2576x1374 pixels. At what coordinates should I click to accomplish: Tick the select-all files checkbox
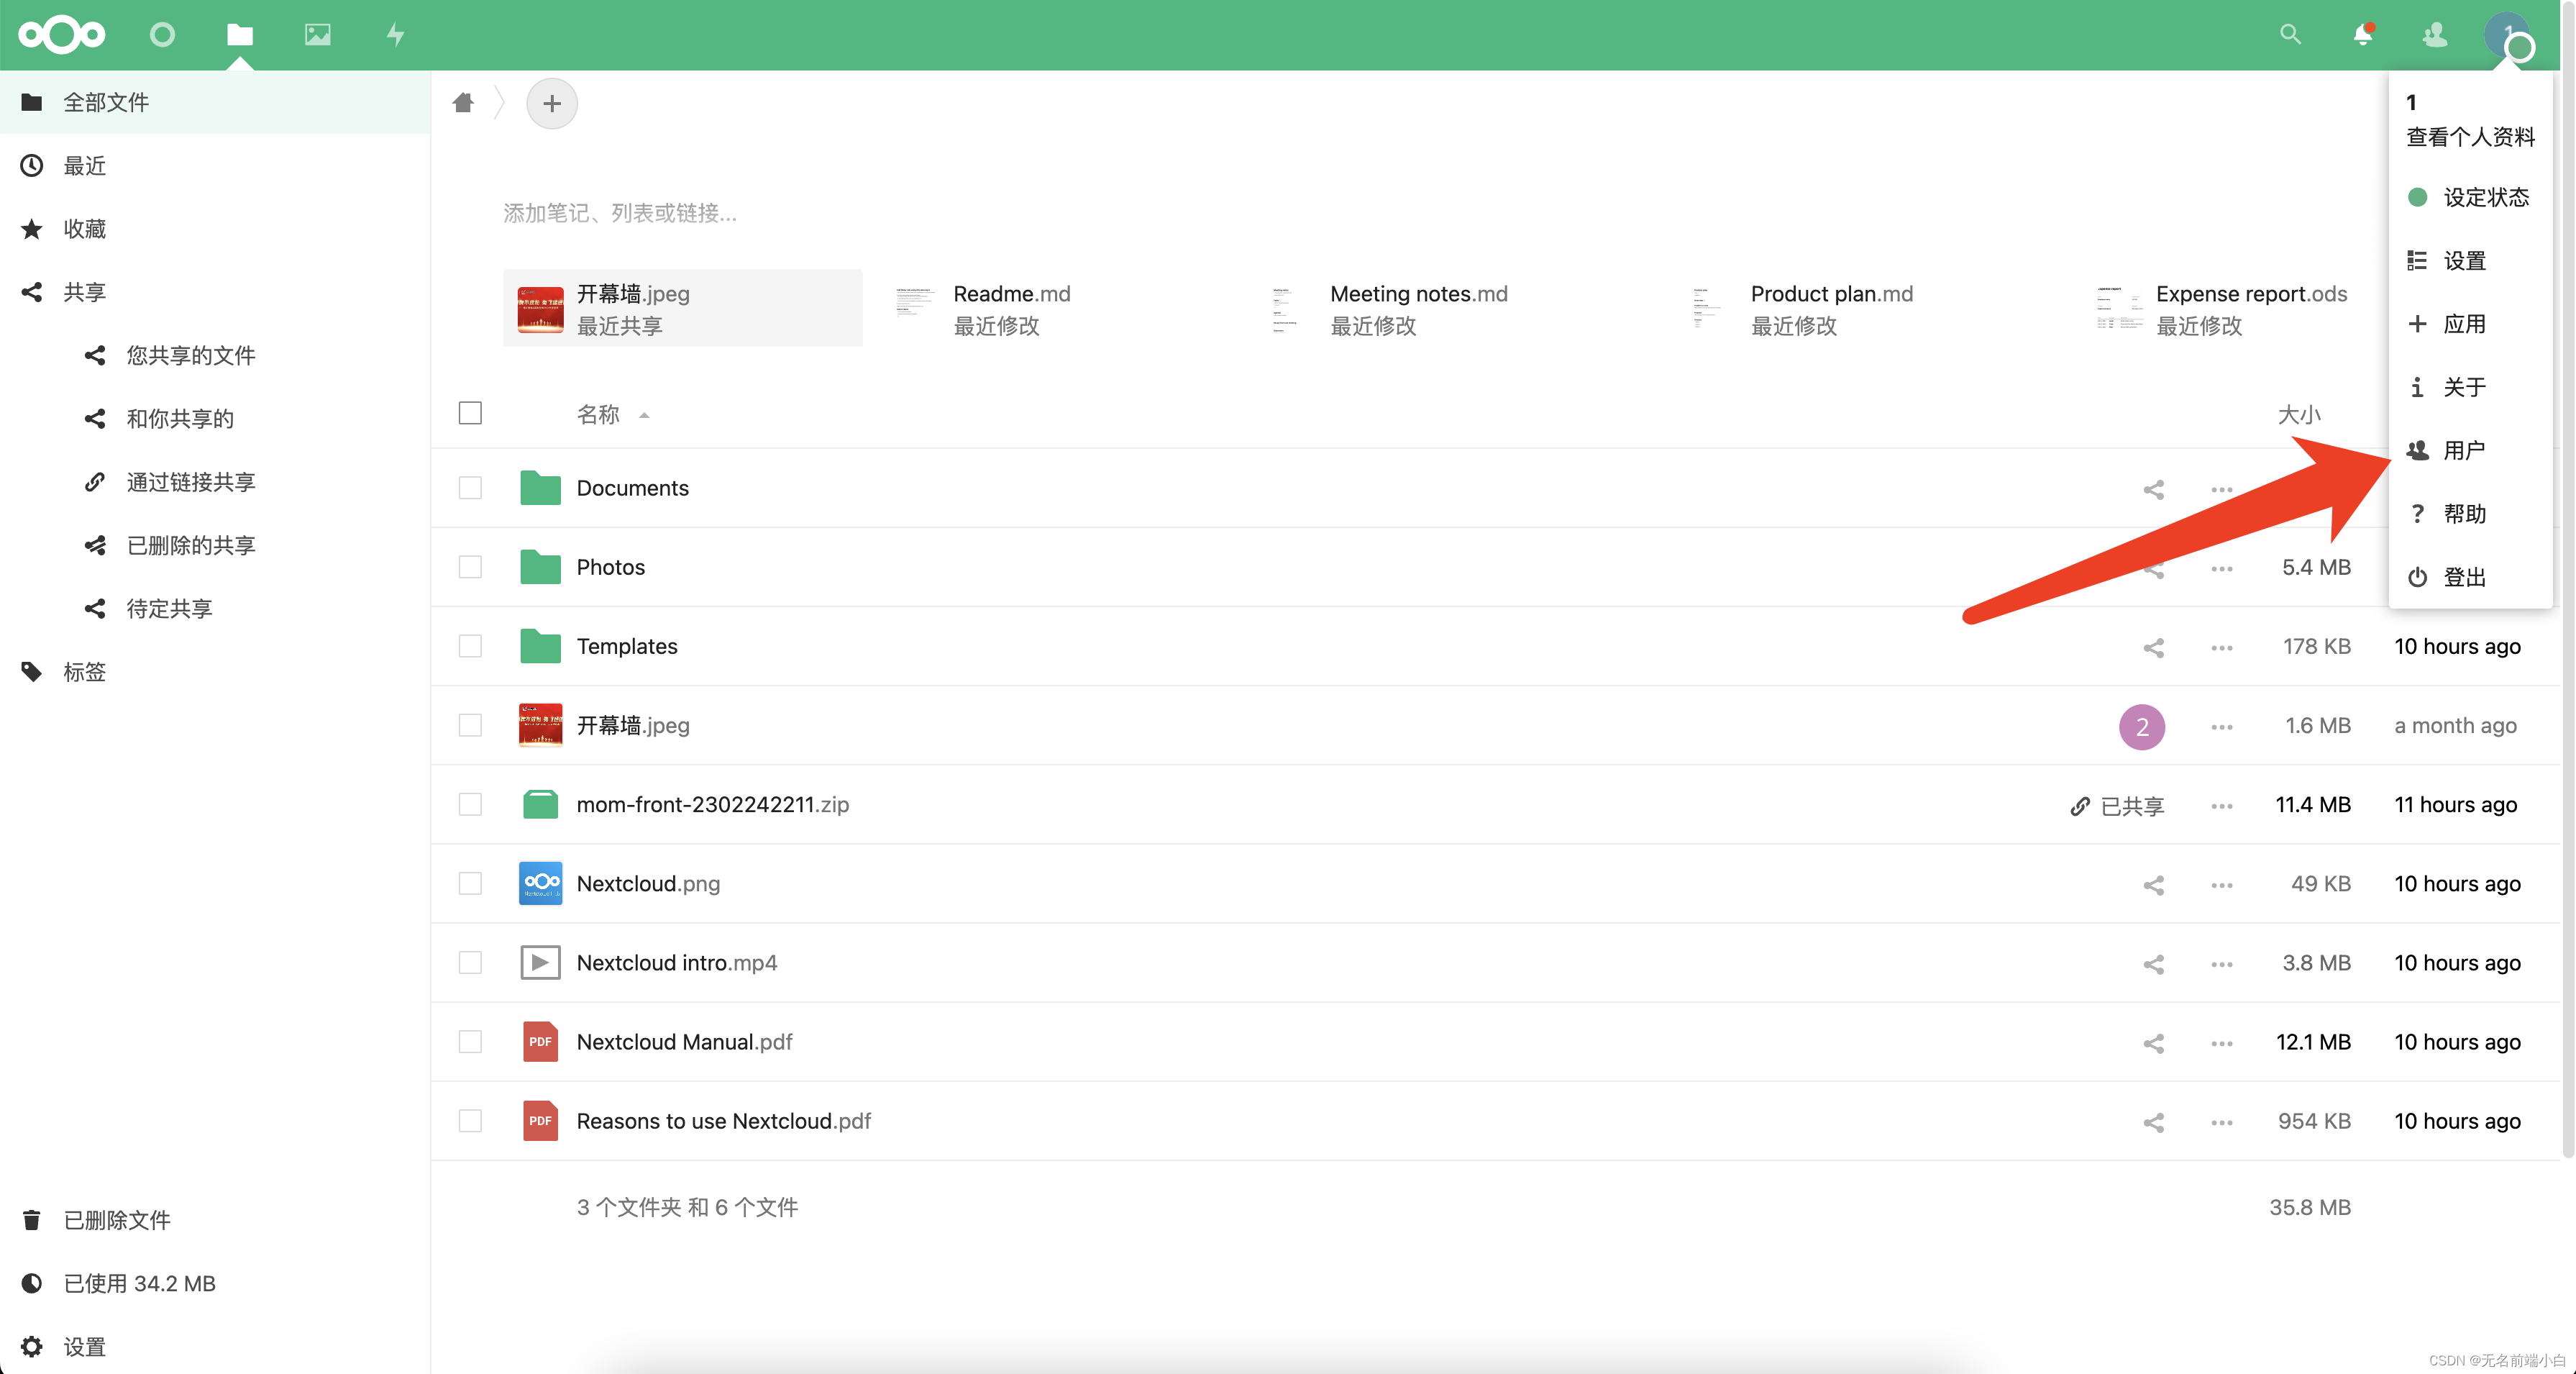tap(470, 413)
